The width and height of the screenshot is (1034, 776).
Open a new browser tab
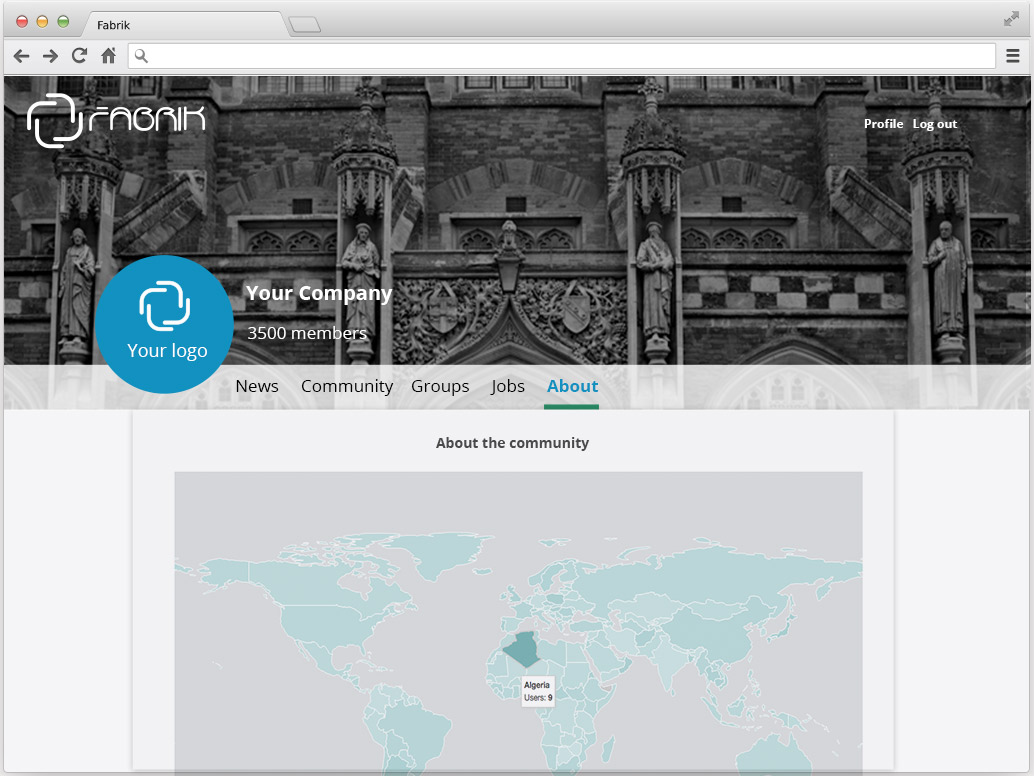coord(304,25)
